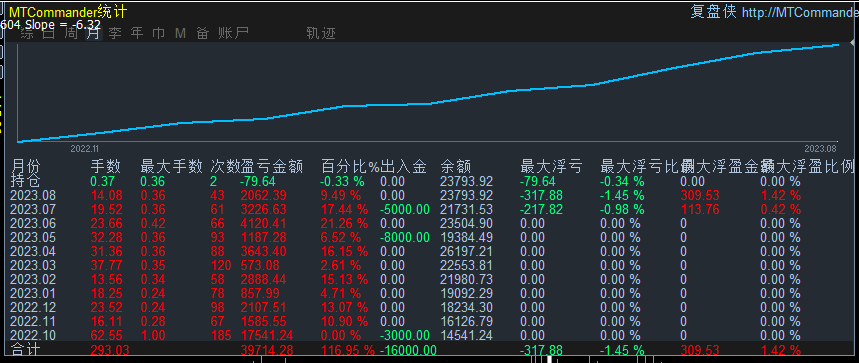Click the max lots value 1.00

click(153, 335)
